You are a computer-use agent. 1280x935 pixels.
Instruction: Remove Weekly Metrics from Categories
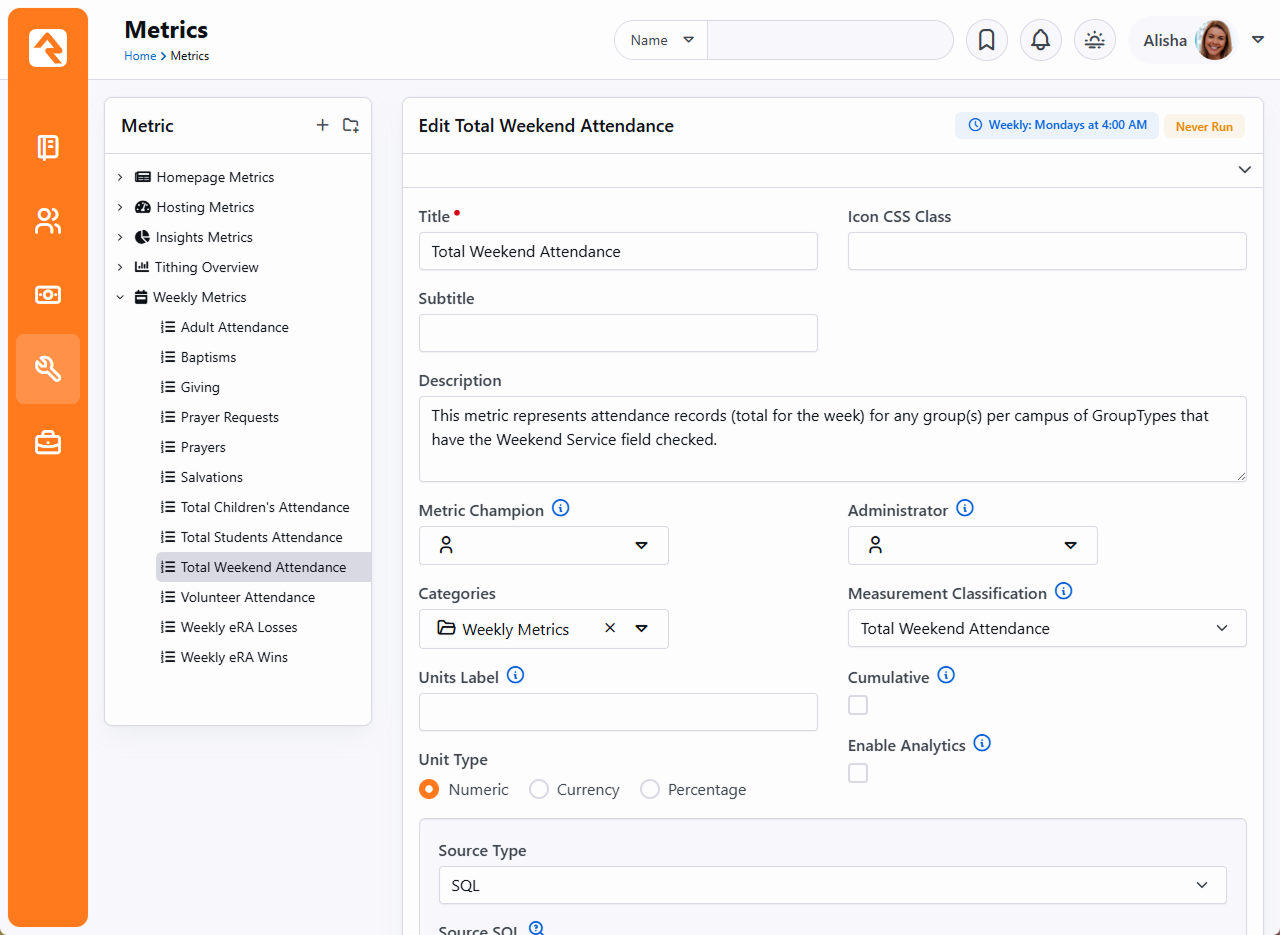(x=610, y=628)
